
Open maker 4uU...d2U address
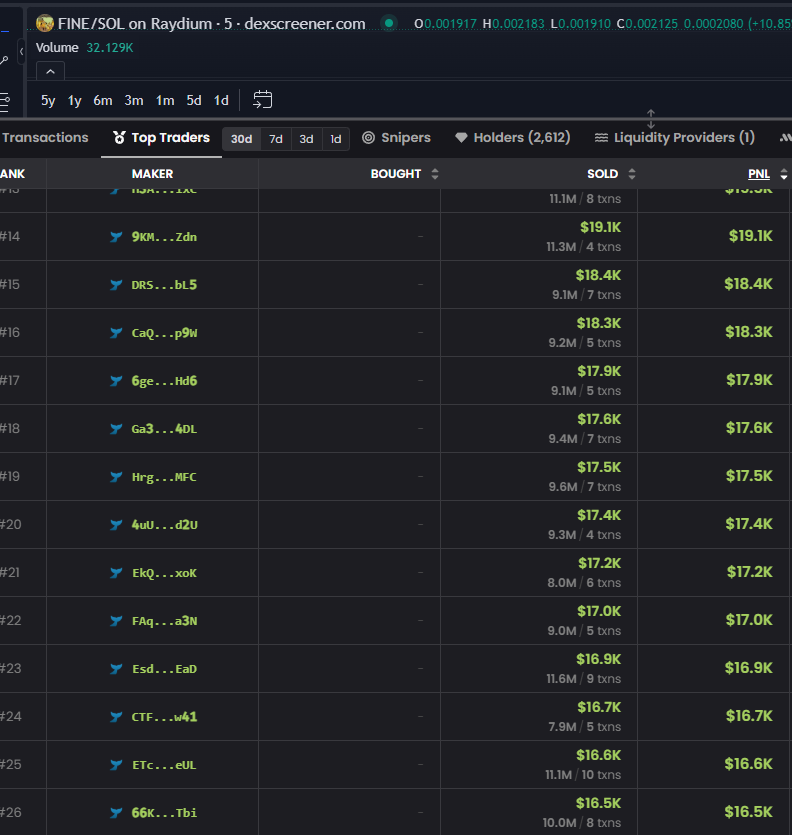[164, 525]
